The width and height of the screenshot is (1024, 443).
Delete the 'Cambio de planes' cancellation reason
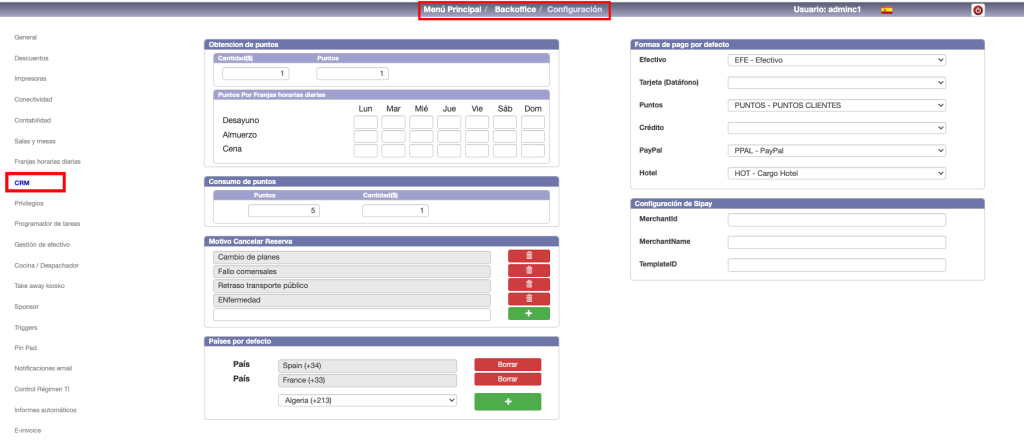click(x=528, y=257)
